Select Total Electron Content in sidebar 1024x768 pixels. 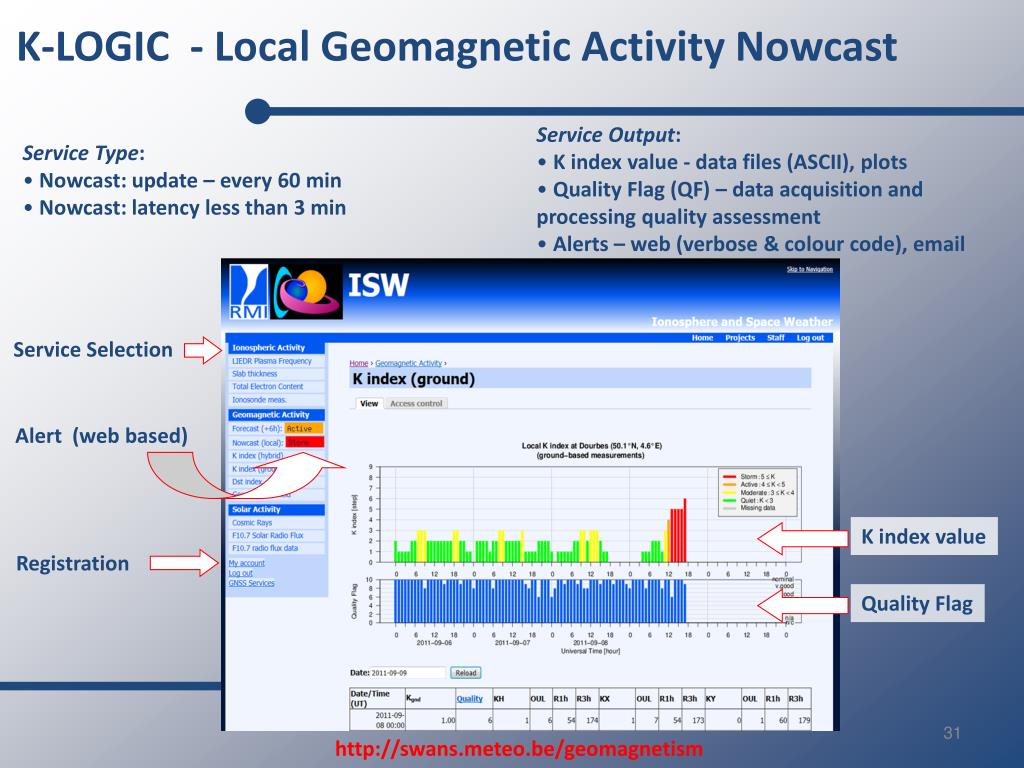coord(268,386)
